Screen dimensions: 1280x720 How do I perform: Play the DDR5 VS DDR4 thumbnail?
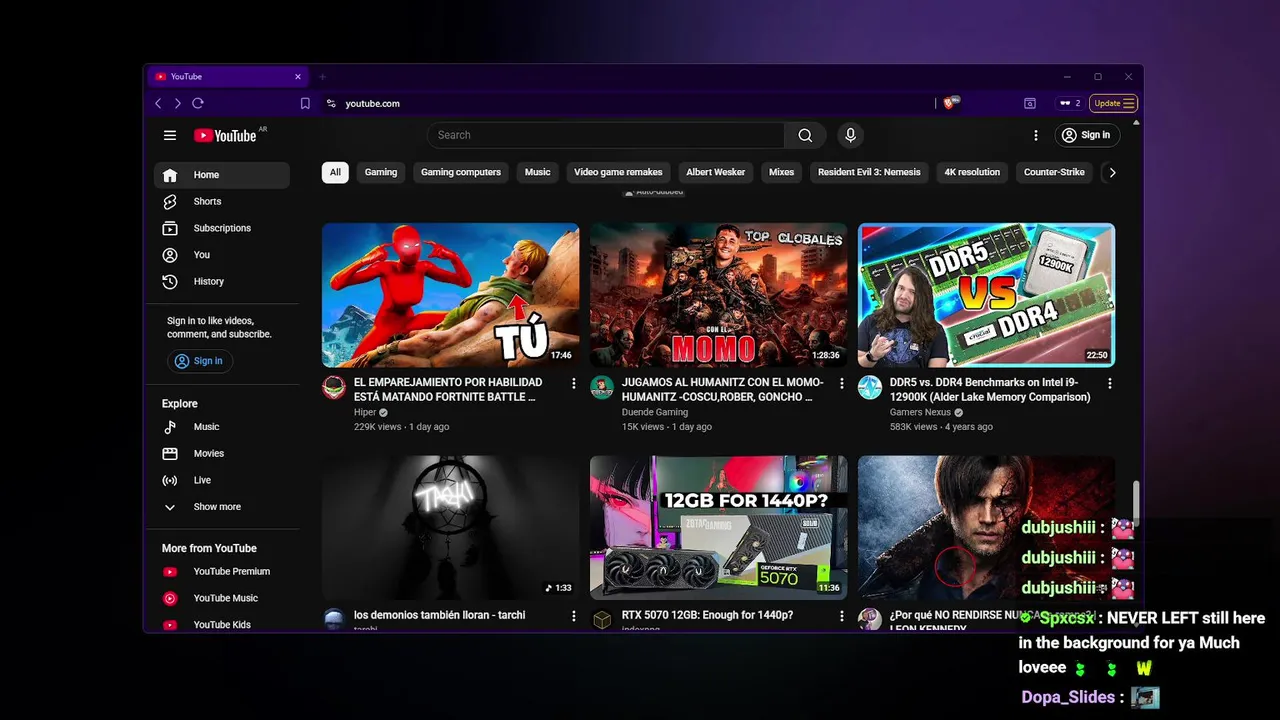986,295
